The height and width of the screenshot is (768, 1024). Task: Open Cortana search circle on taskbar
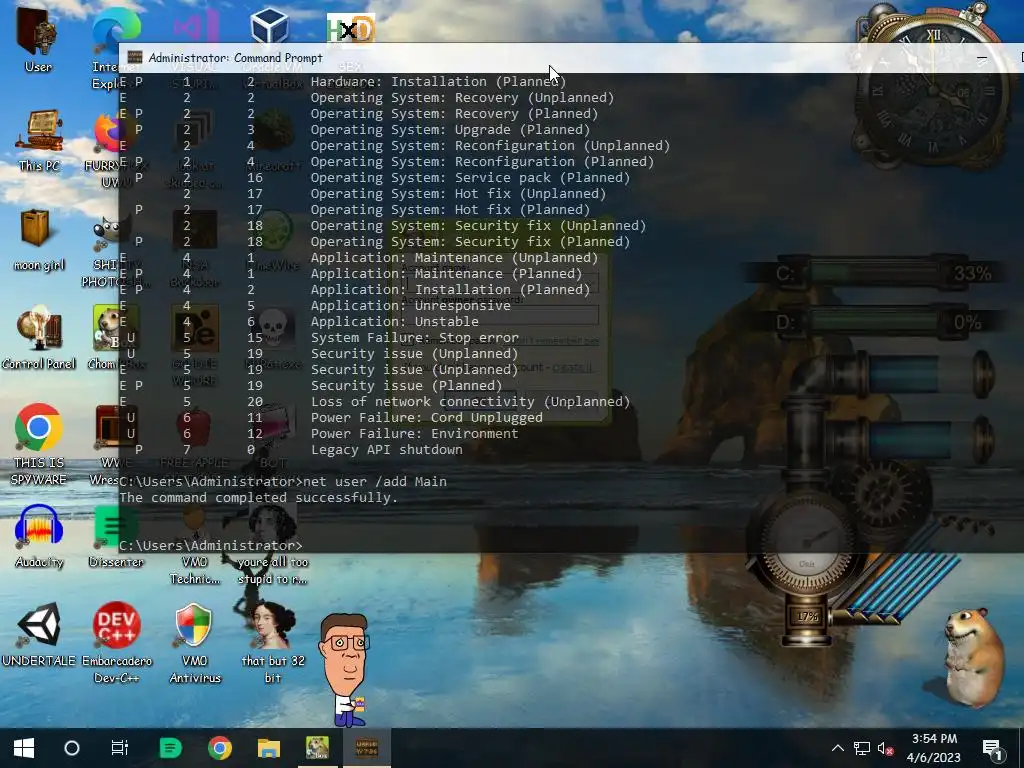pyautogui.click(x=72, y=748)
